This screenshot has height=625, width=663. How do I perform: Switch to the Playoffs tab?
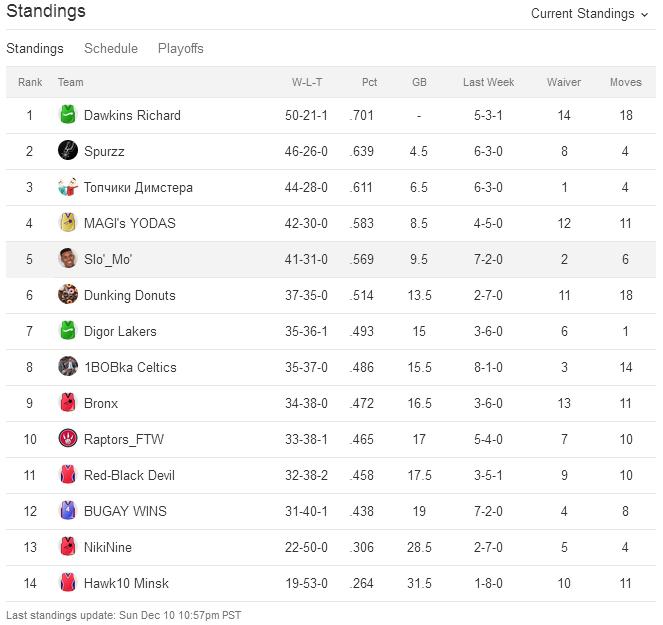point(181,48)
